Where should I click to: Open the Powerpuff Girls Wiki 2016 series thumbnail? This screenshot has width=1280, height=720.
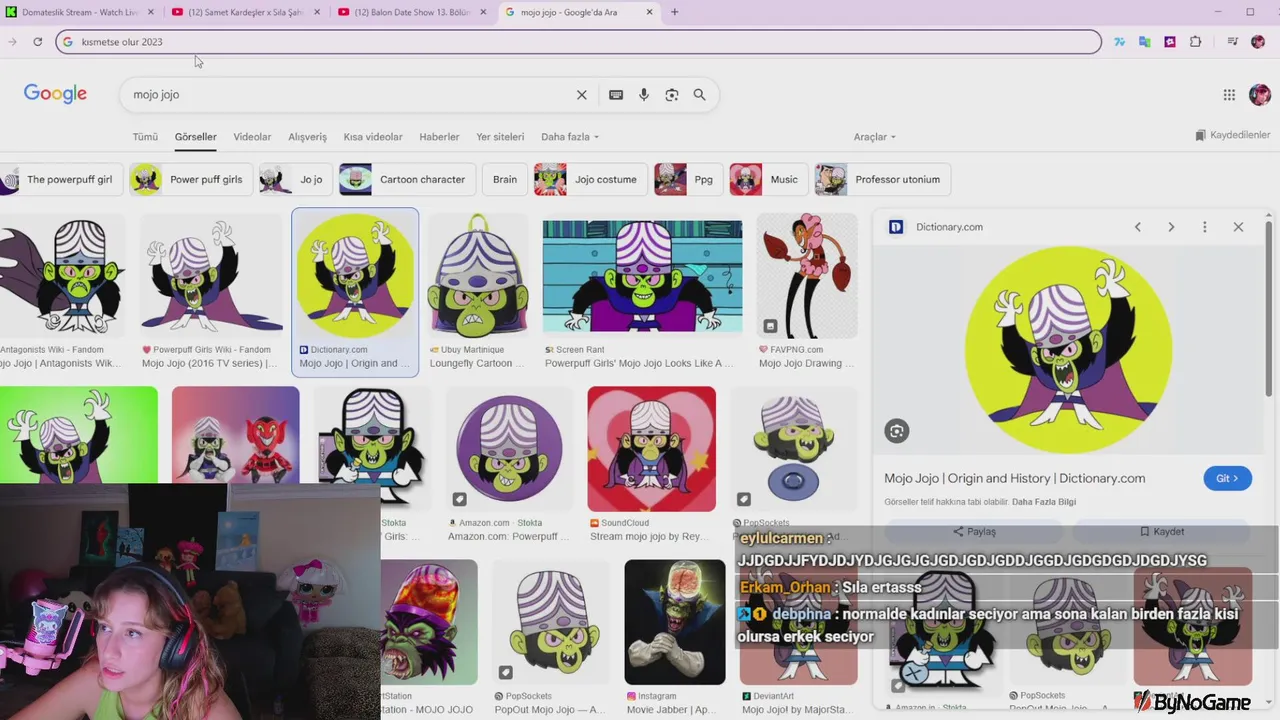(x=211, y=276)
